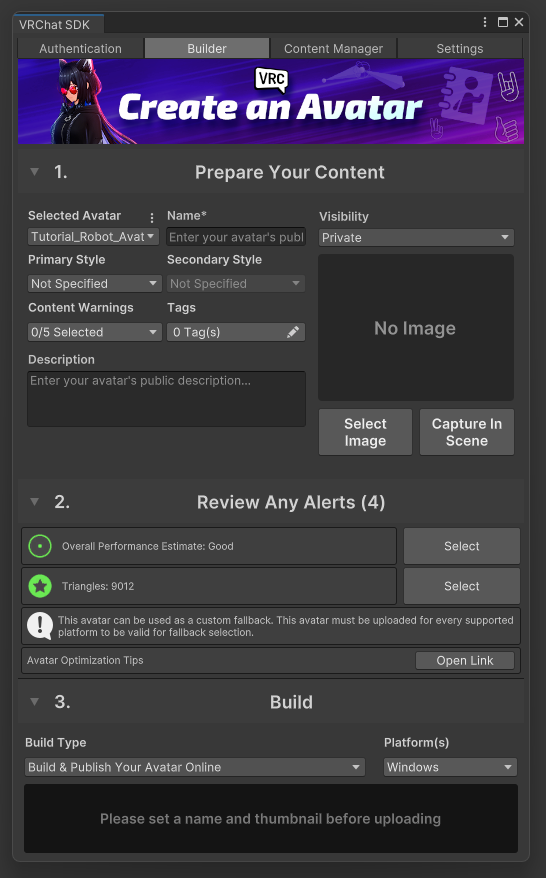Click the Overall Performance Estimate: Good text
This screenshot has width=546, height=878.
148,546
